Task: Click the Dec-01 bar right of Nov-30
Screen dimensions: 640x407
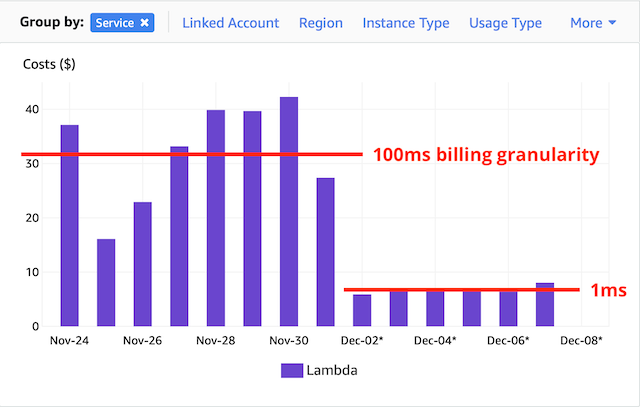Action: point(326,252)
